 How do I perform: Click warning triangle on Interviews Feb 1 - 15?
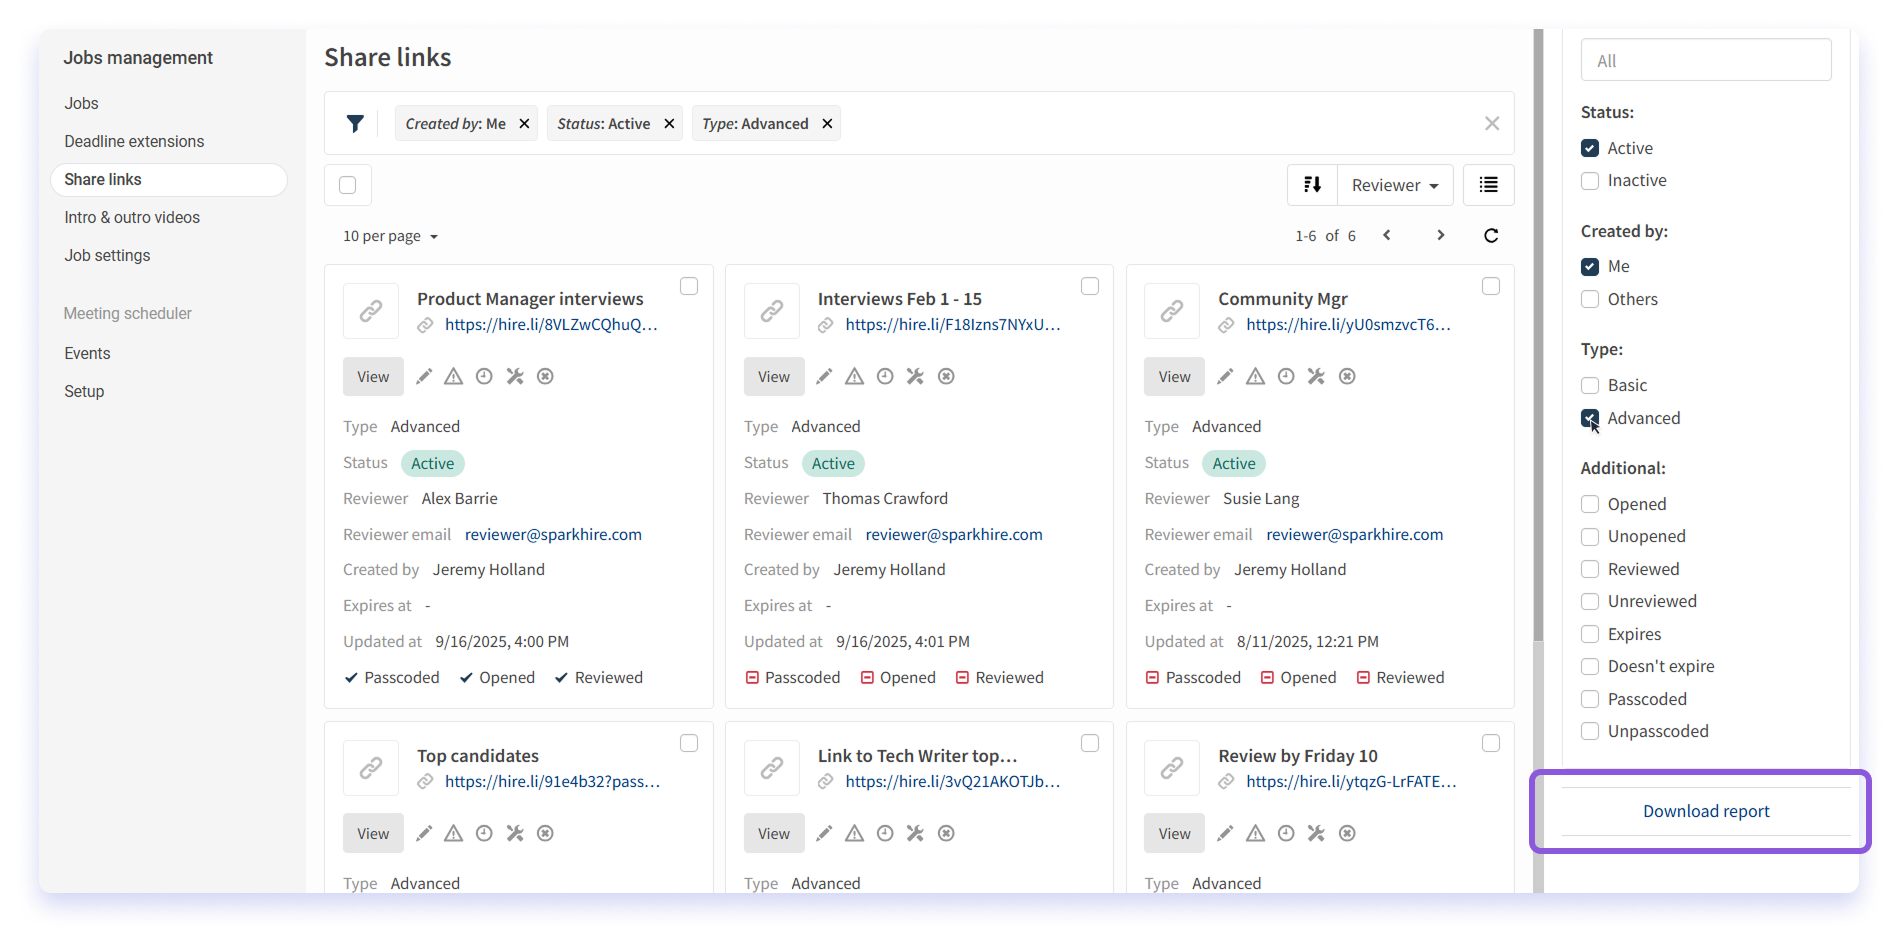[855, 377]
